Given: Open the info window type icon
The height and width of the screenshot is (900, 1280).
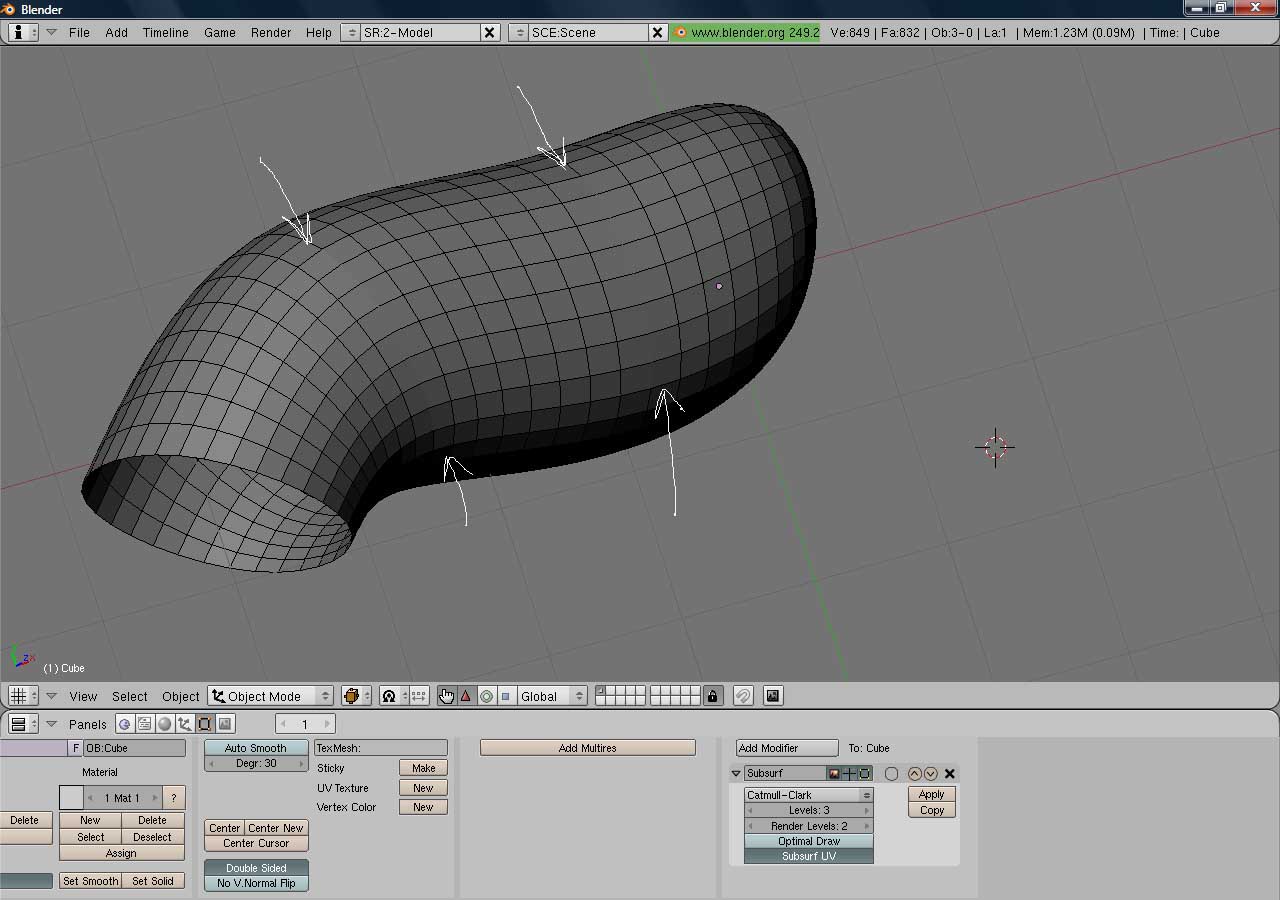Looking at the screenshot, I should point(23,32).
